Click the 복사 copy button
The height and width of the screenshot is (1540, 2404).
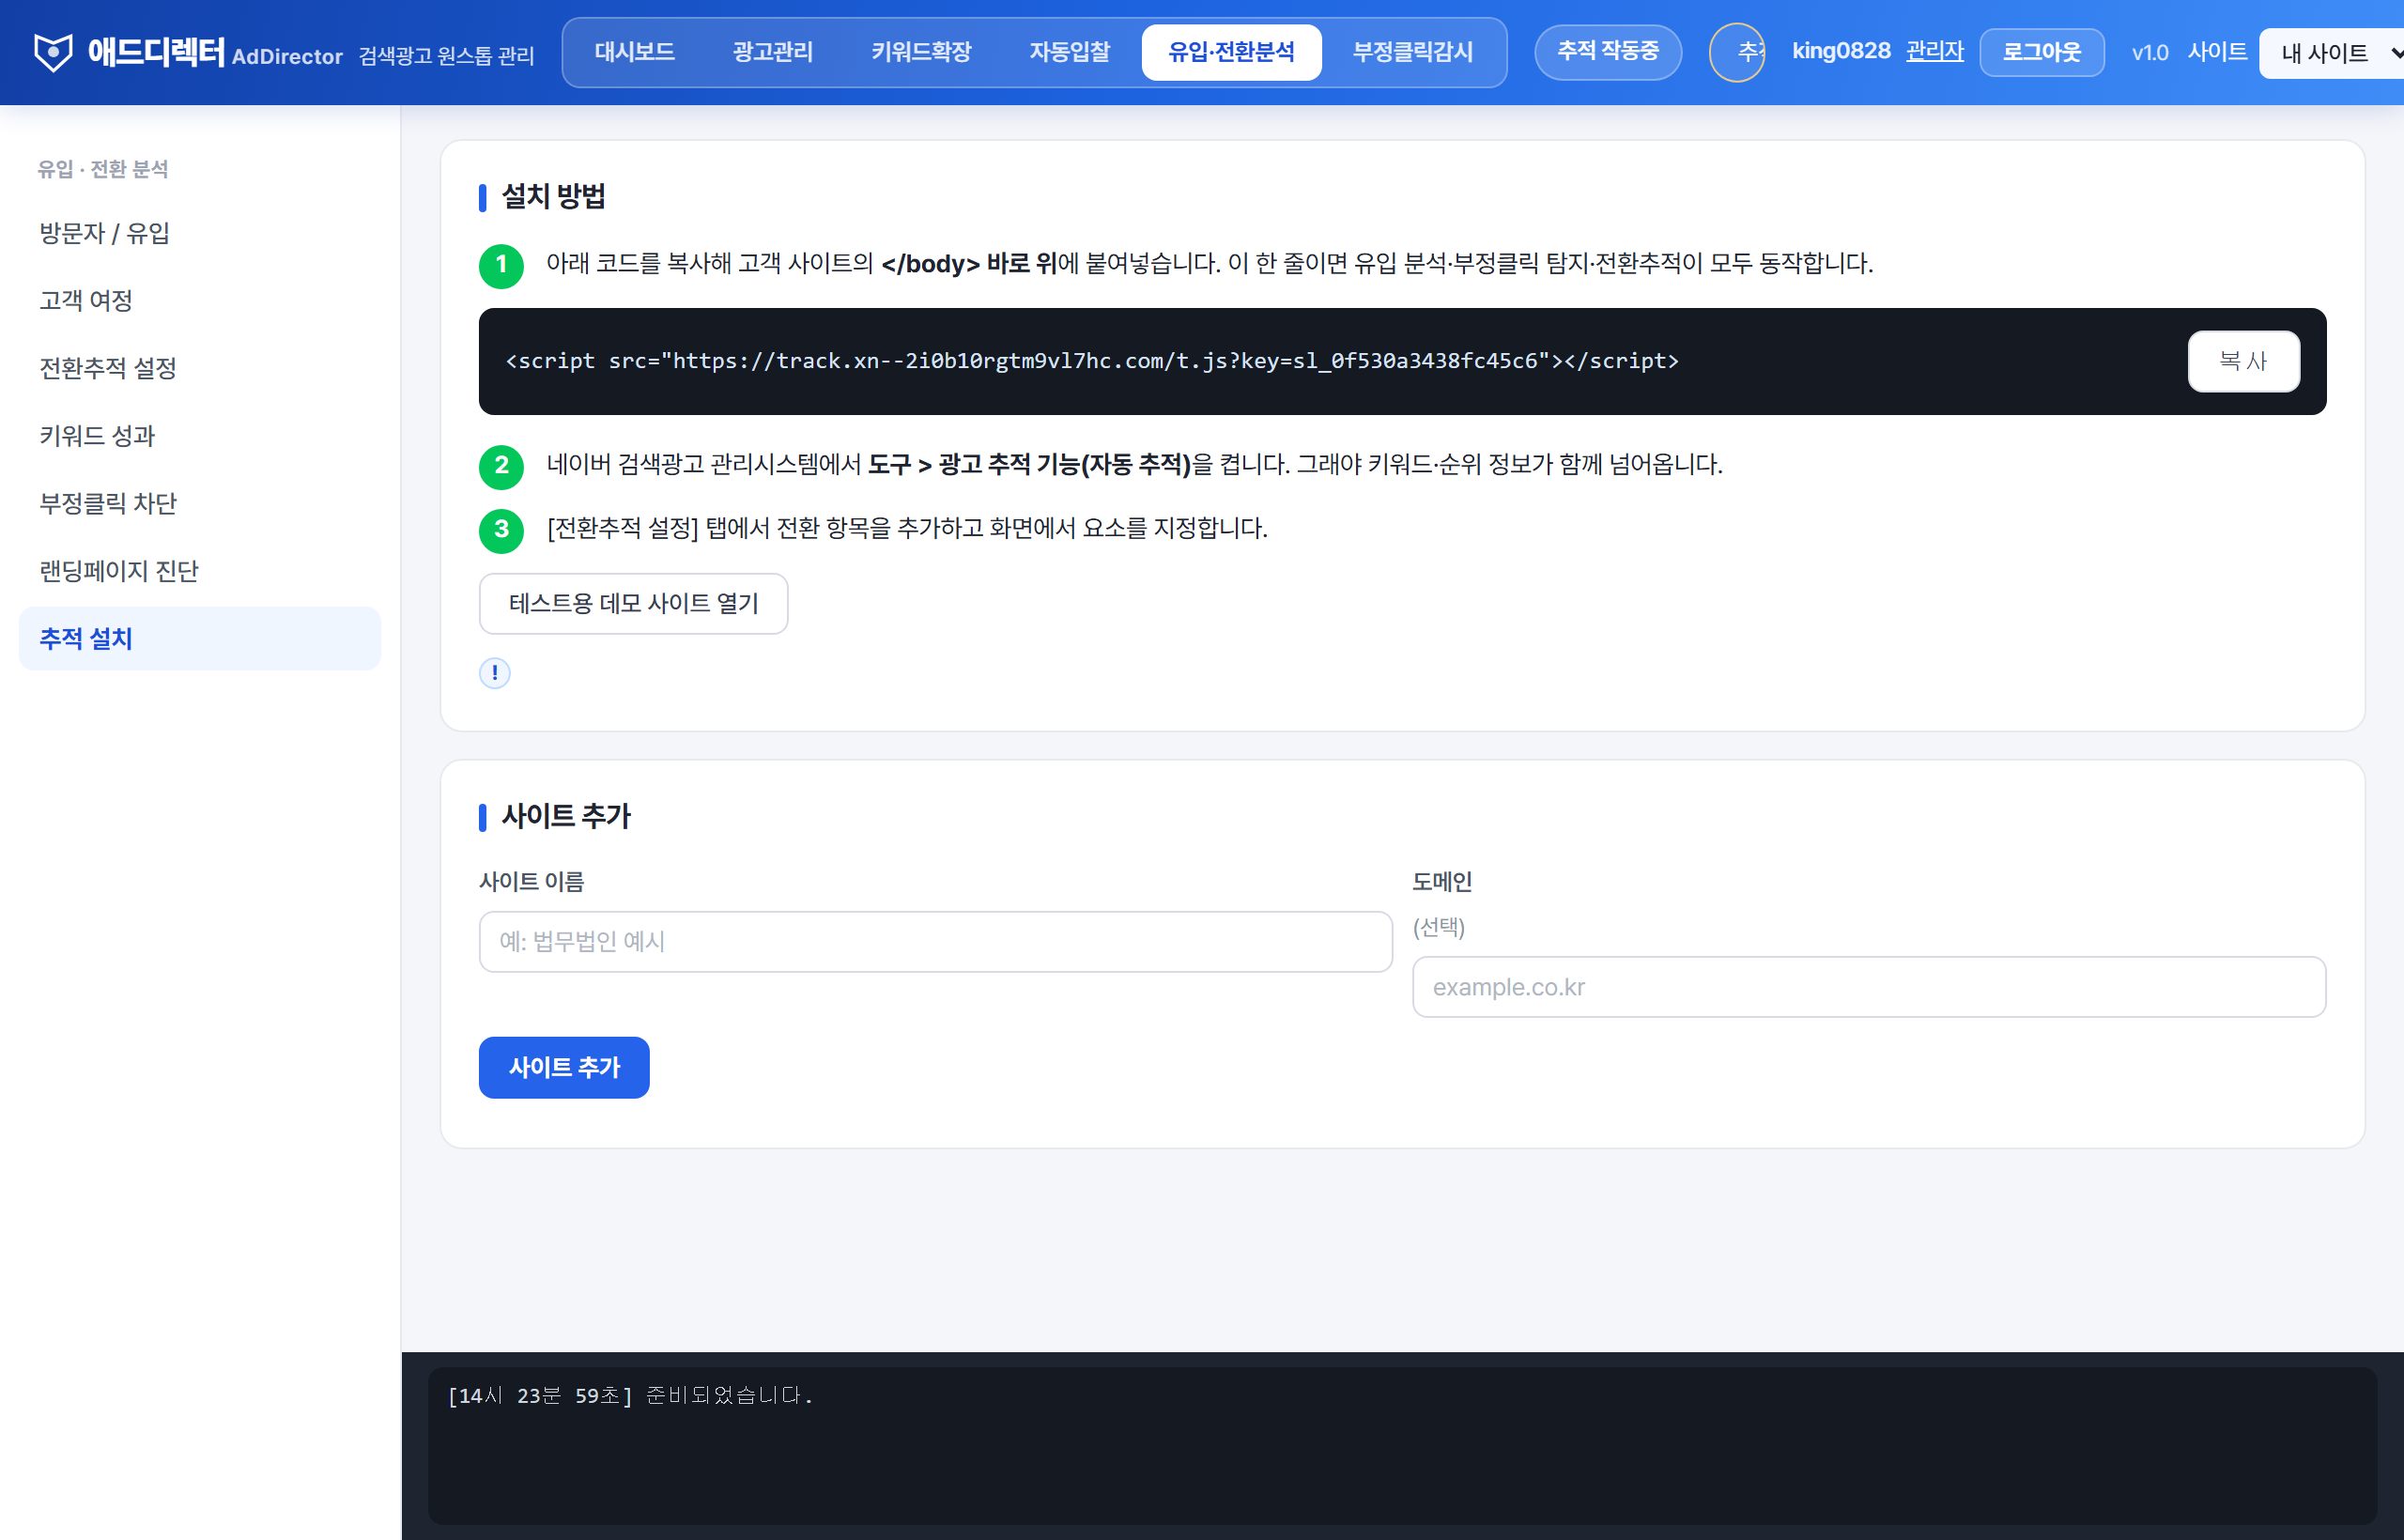click(x=2243, y=361)
